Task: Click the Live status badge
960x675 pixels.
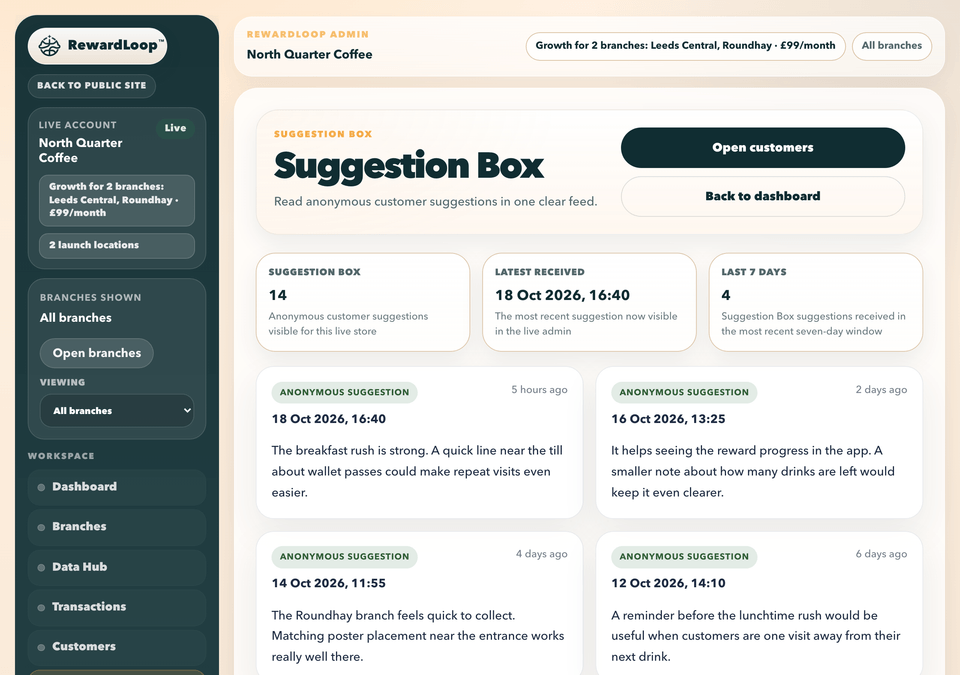Action: pos(175,128)
